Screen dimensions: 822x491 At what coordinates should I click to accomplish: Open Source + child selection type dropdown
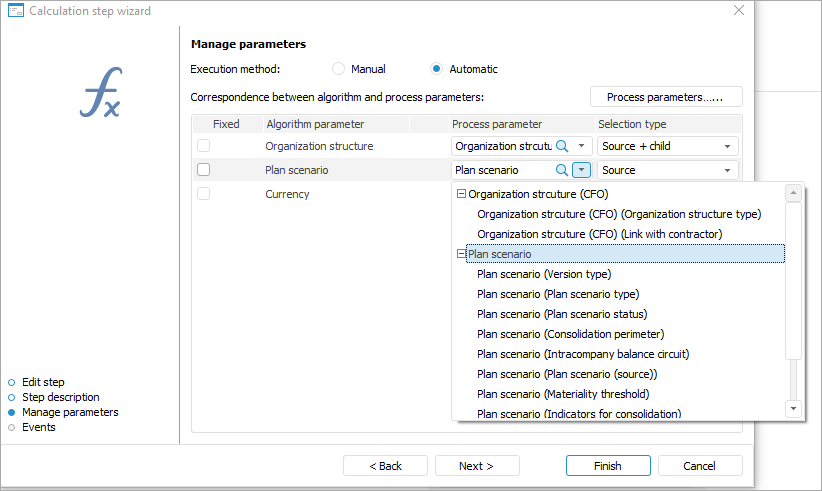[x=727, y=146]
